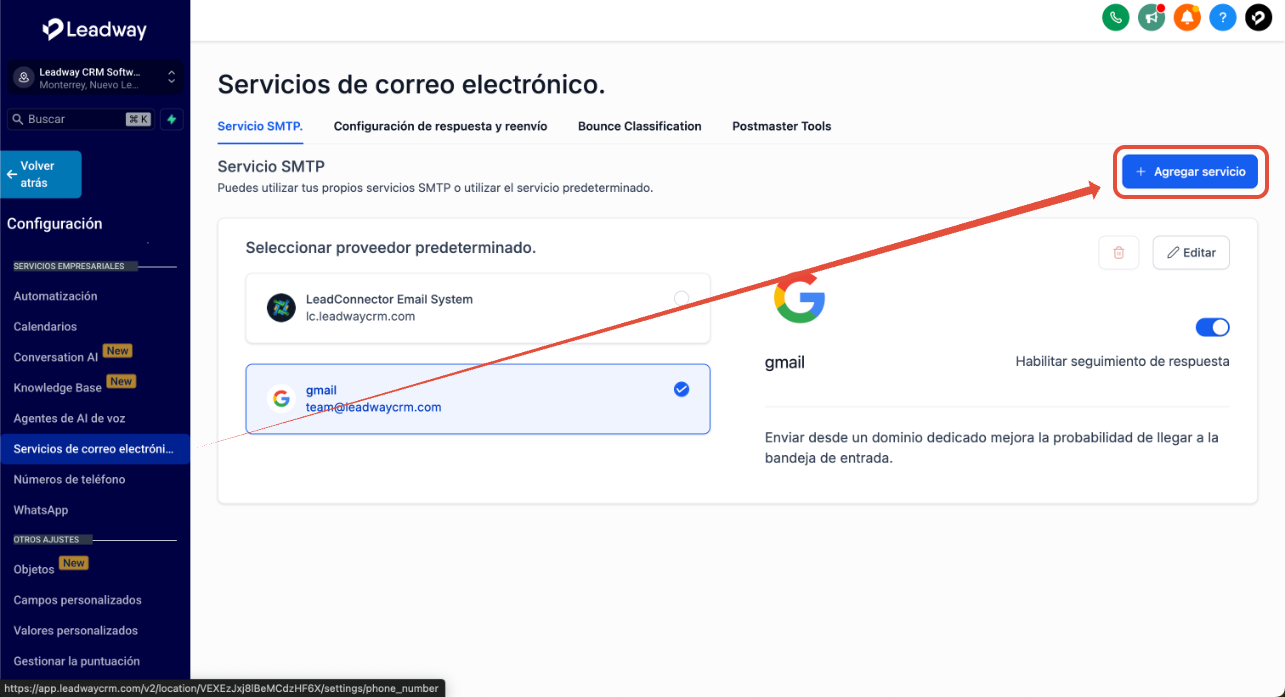Click the gmail label under Google logo
The width and height of the screenshot is (1285, 697).
(x=785, y=362)
